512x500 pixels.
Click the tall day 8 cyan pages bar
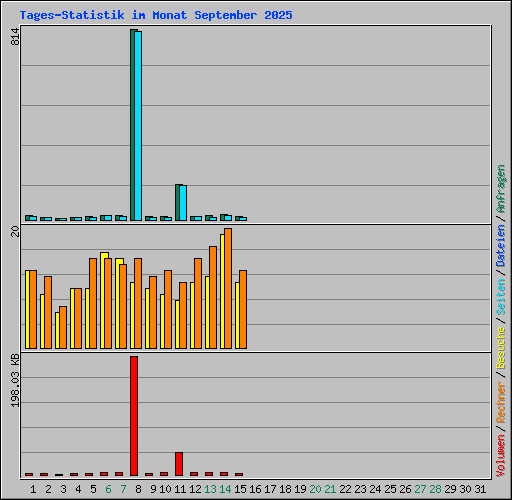(x=138, y=126)
